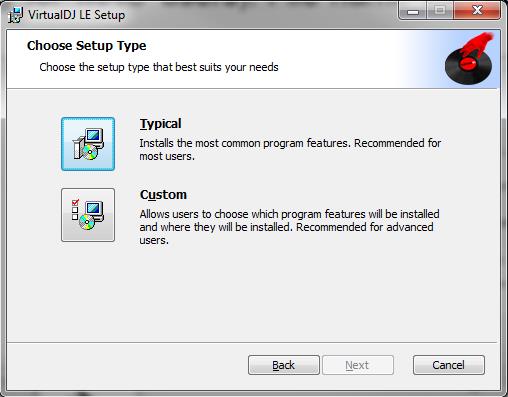Click the grayed-out maximize button

(440, 11)
